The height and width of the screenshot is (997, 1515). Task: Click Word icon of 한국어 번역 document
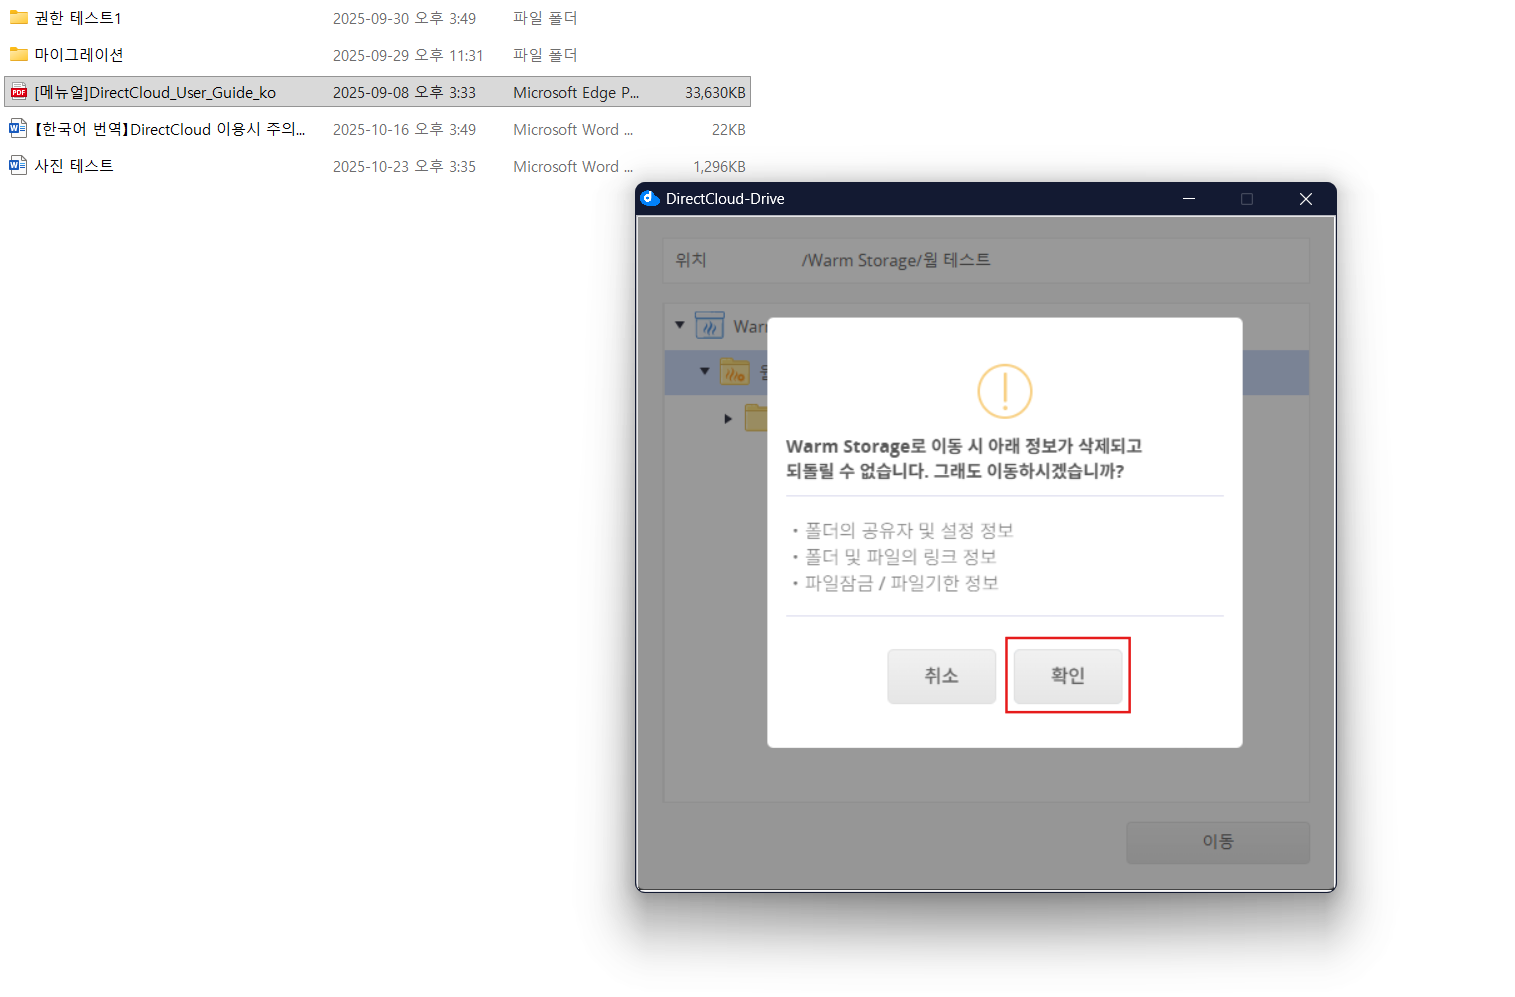pyautogui.click(x=18, y=129)
